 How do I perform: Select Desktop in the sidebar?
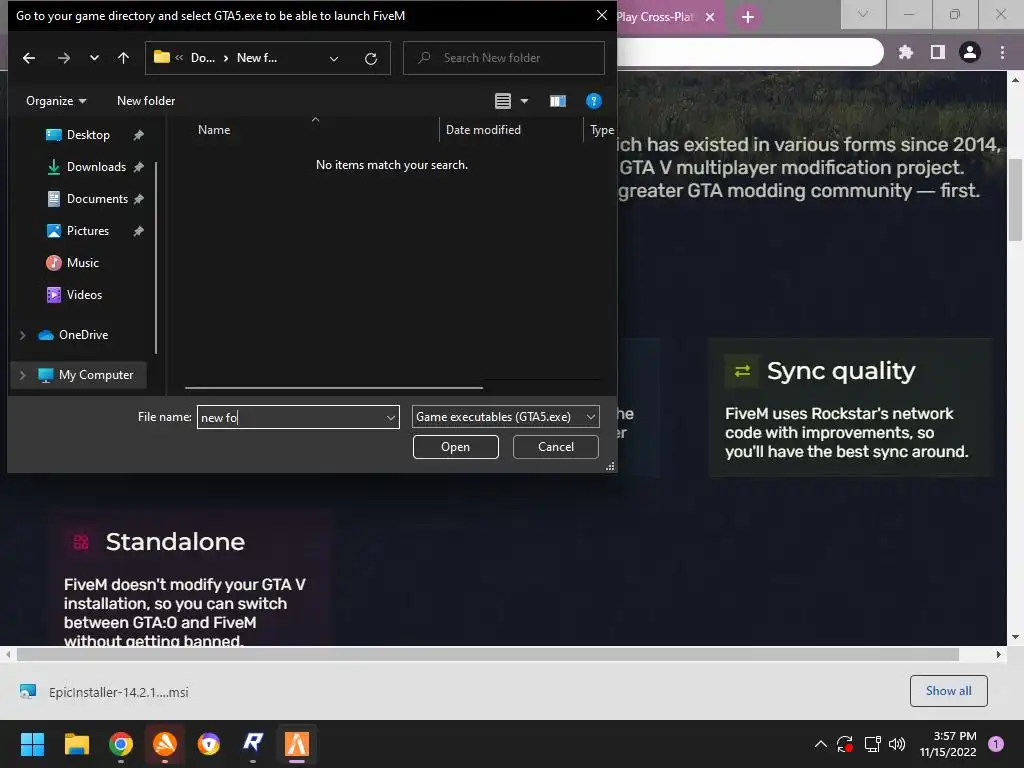(88, 135)
